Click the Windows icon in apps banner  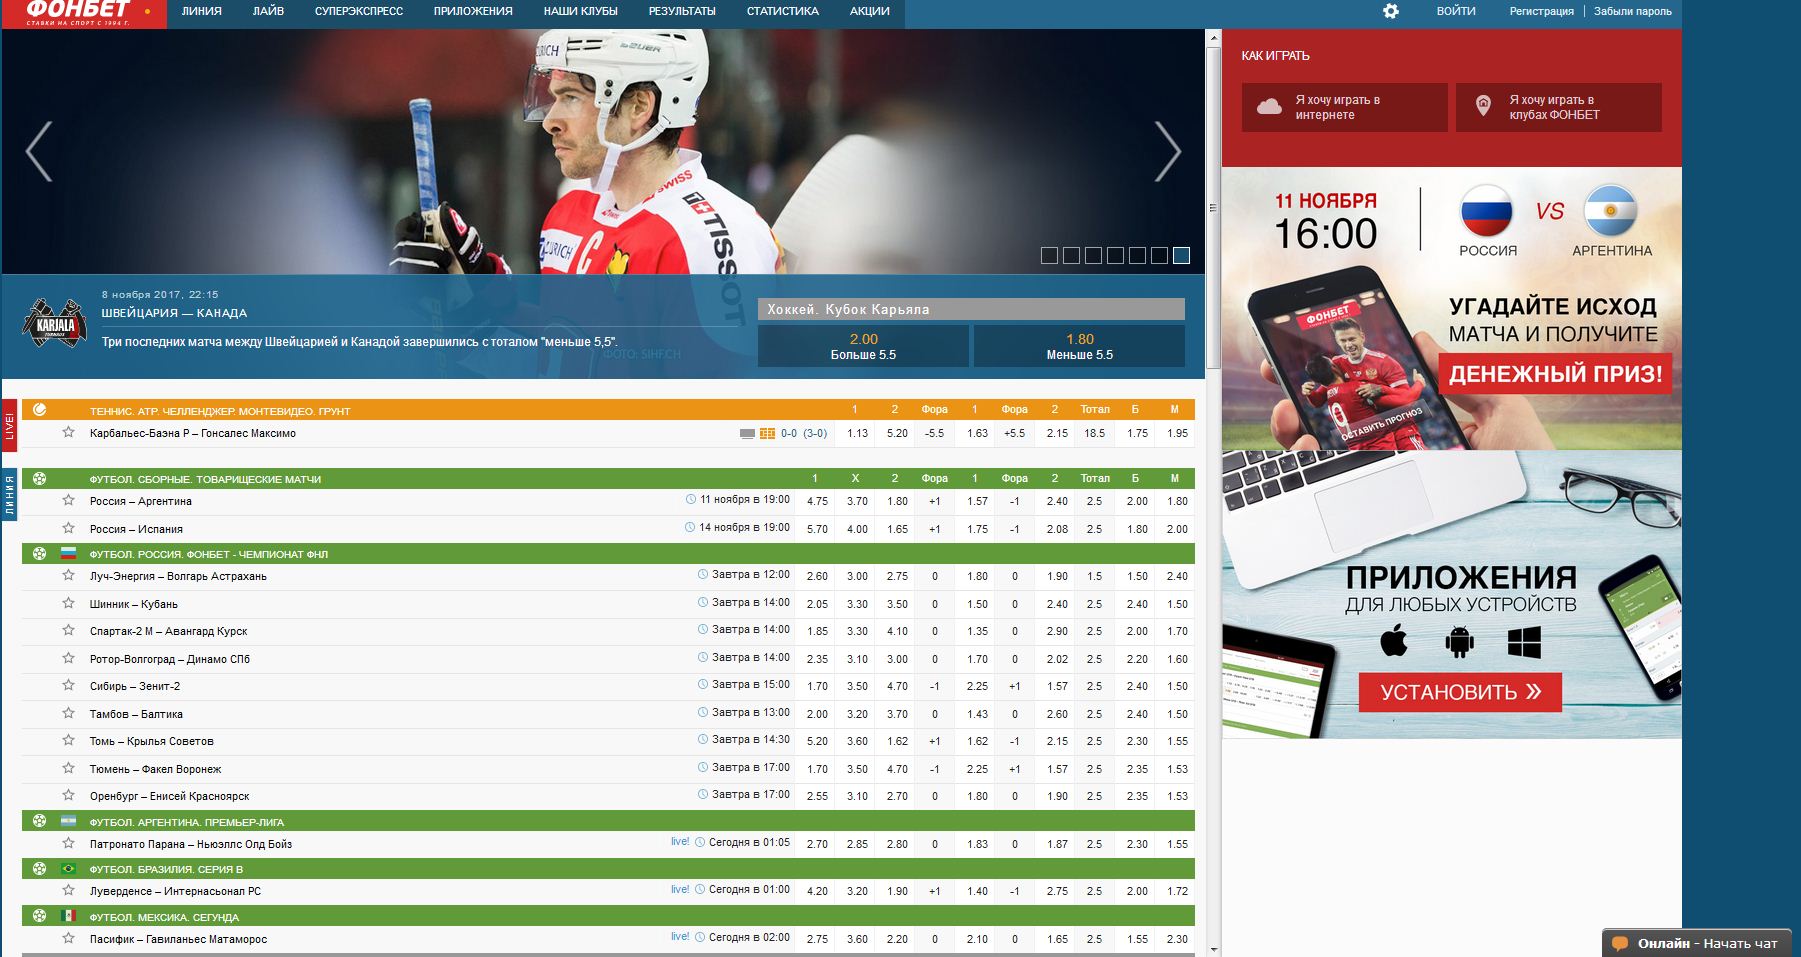coord(1524,642)
